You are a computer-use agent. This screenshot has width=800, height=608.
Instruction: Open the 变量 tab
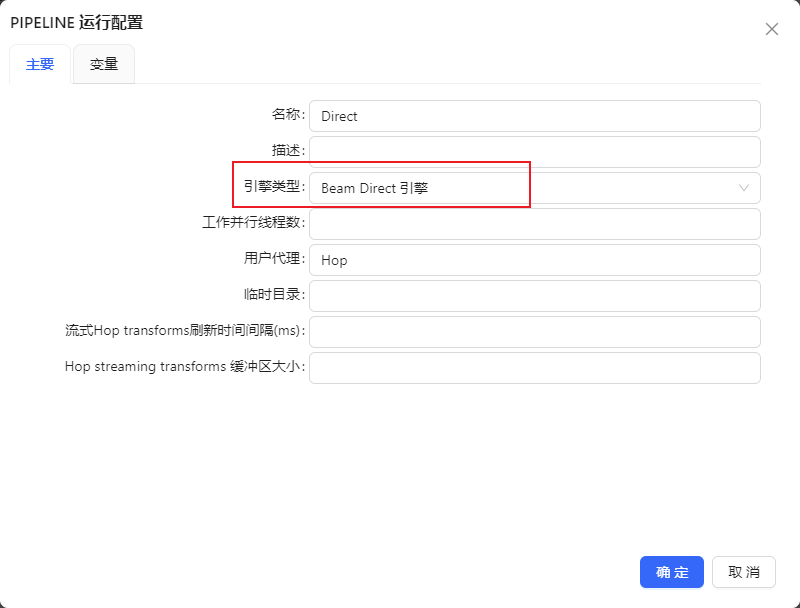pos(104,65)
